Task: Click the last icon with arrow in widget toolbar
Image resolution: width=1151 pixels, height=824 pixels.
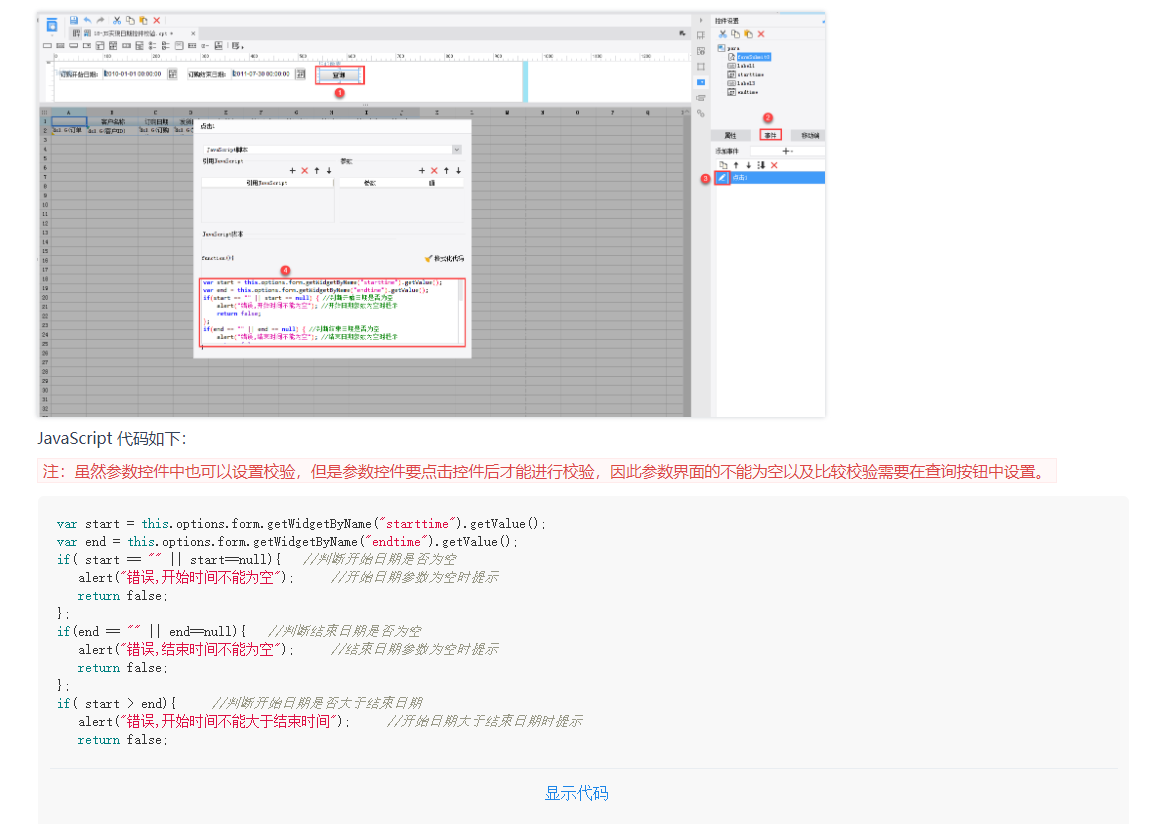Action: click(238, 45)
